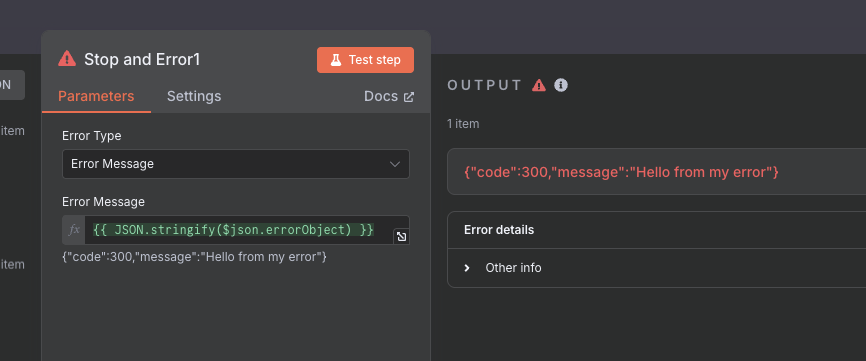This screenshot has height=361, width=866.
Task: Switch to the Settings tab
Action: pos(194,96)
